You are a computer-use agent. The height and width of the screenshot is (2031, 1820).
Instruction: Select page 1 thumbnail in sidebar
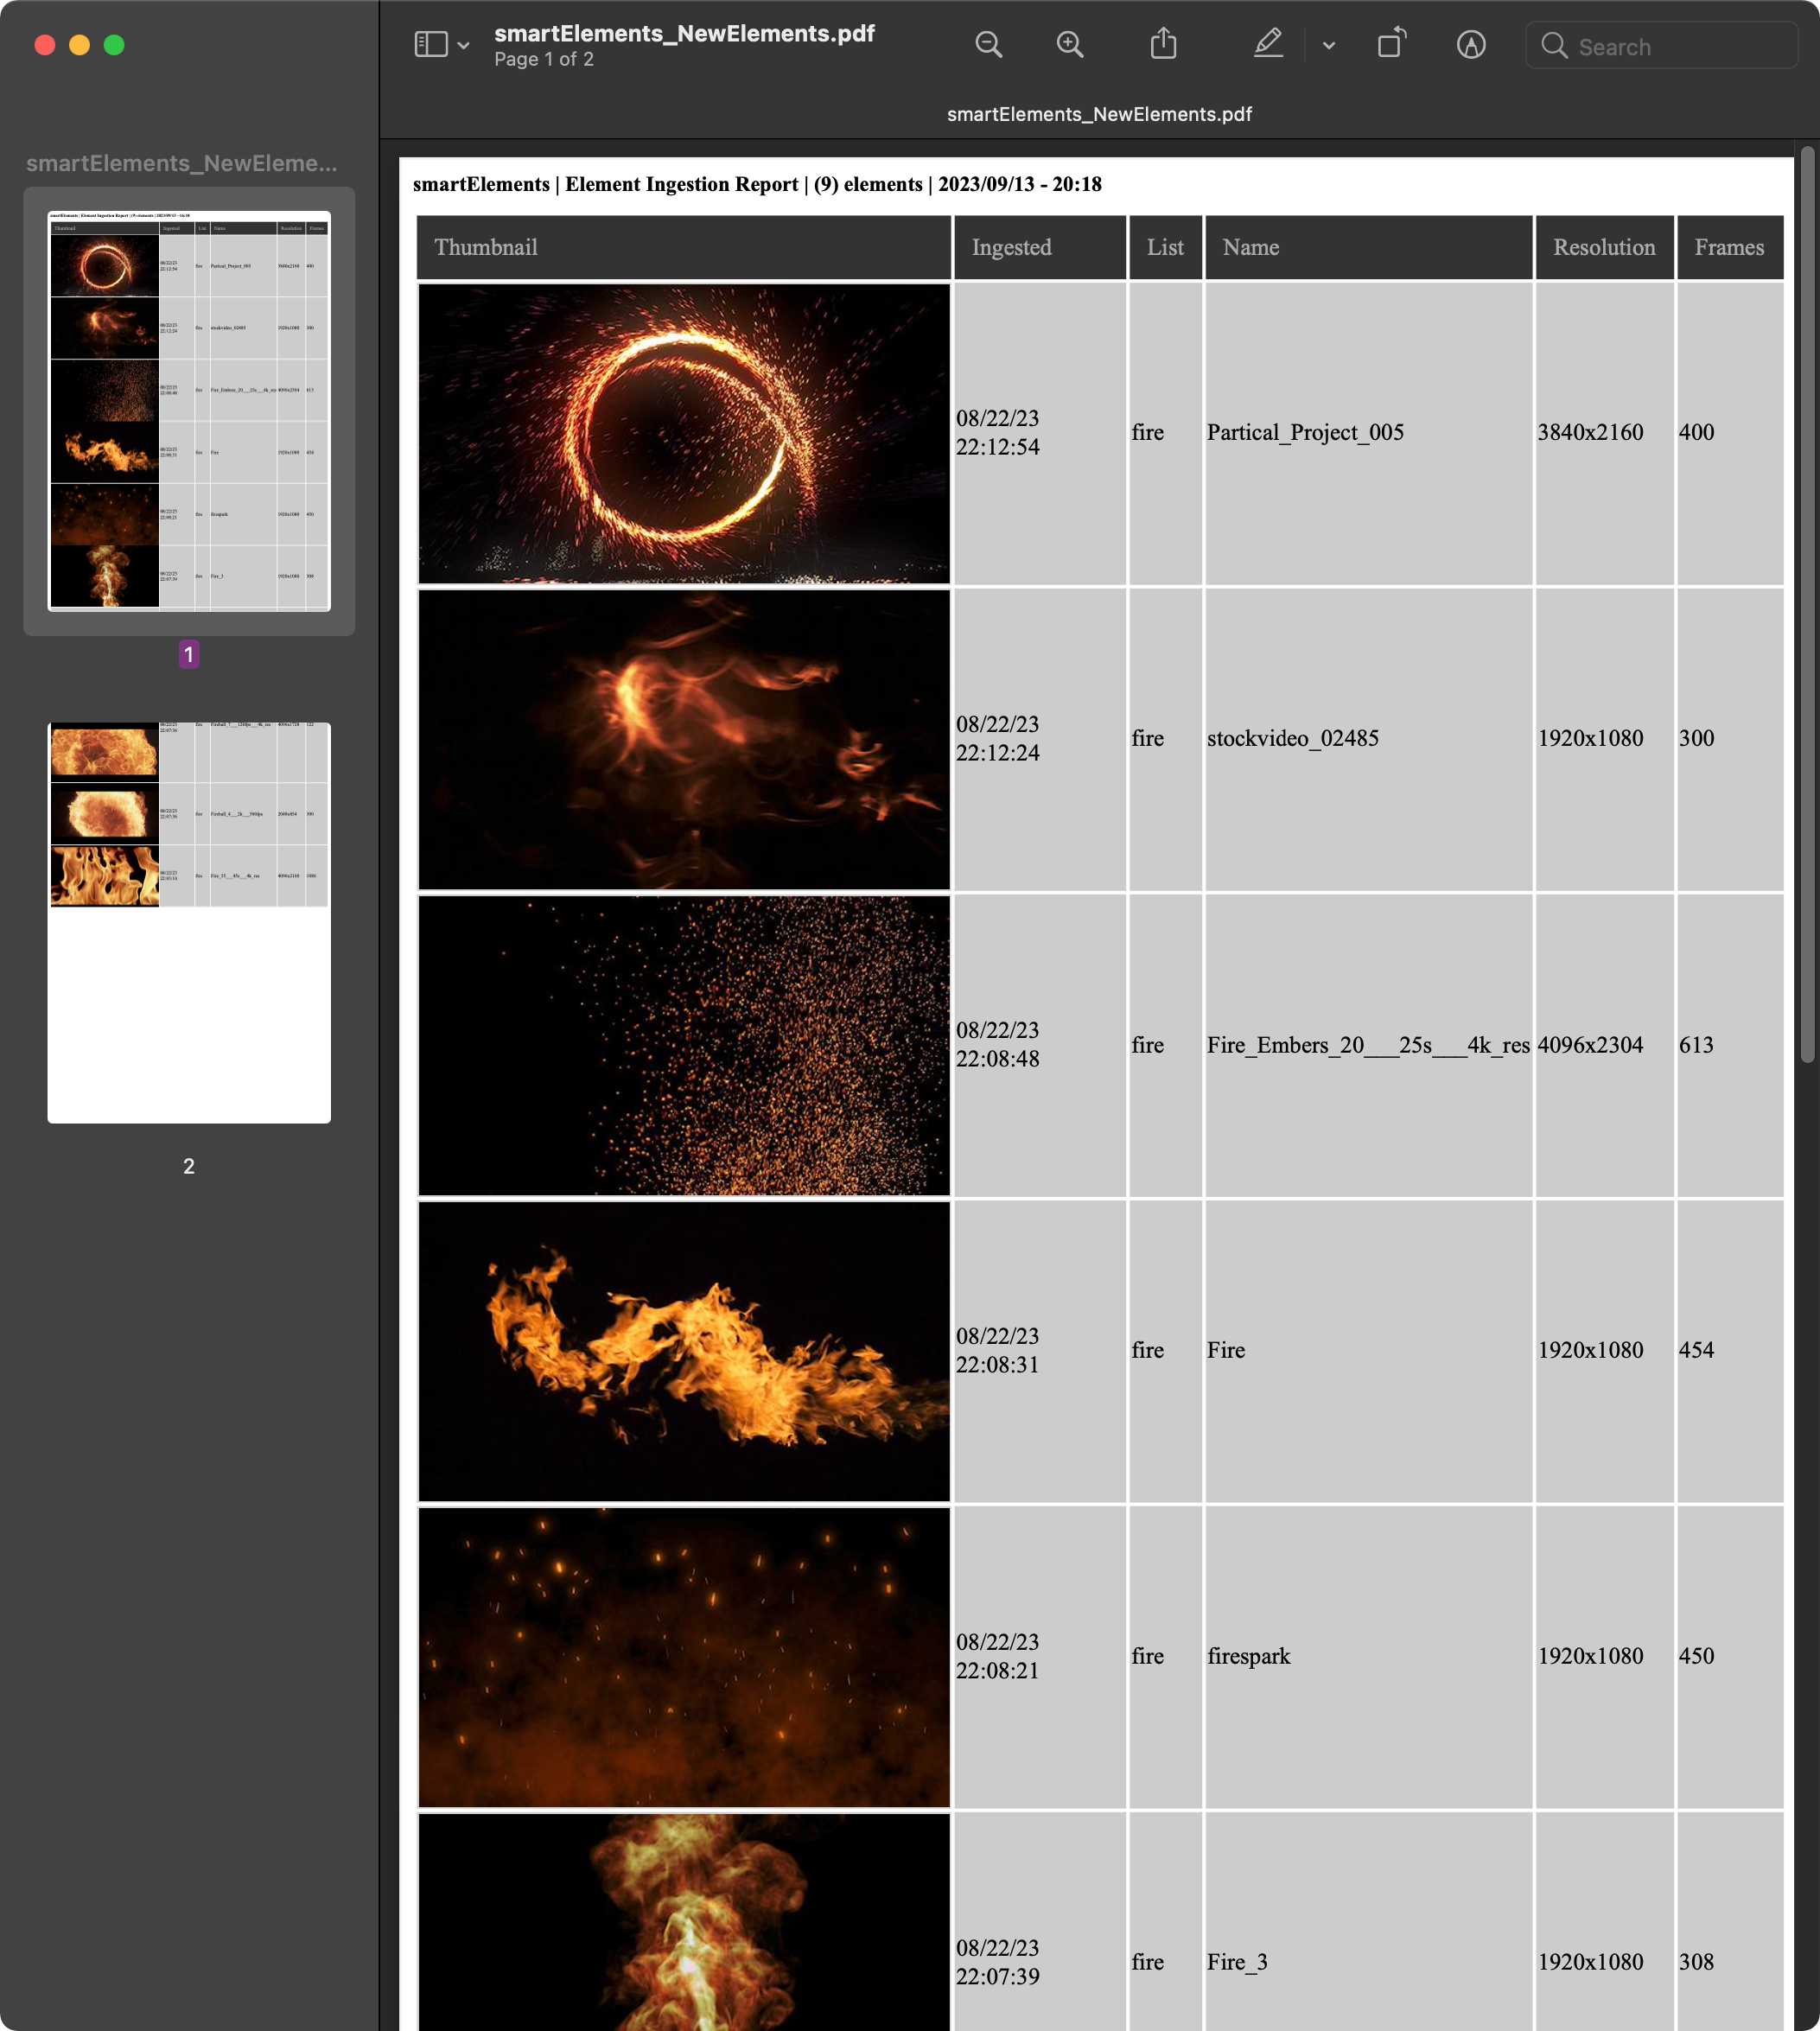click(189, 411)
